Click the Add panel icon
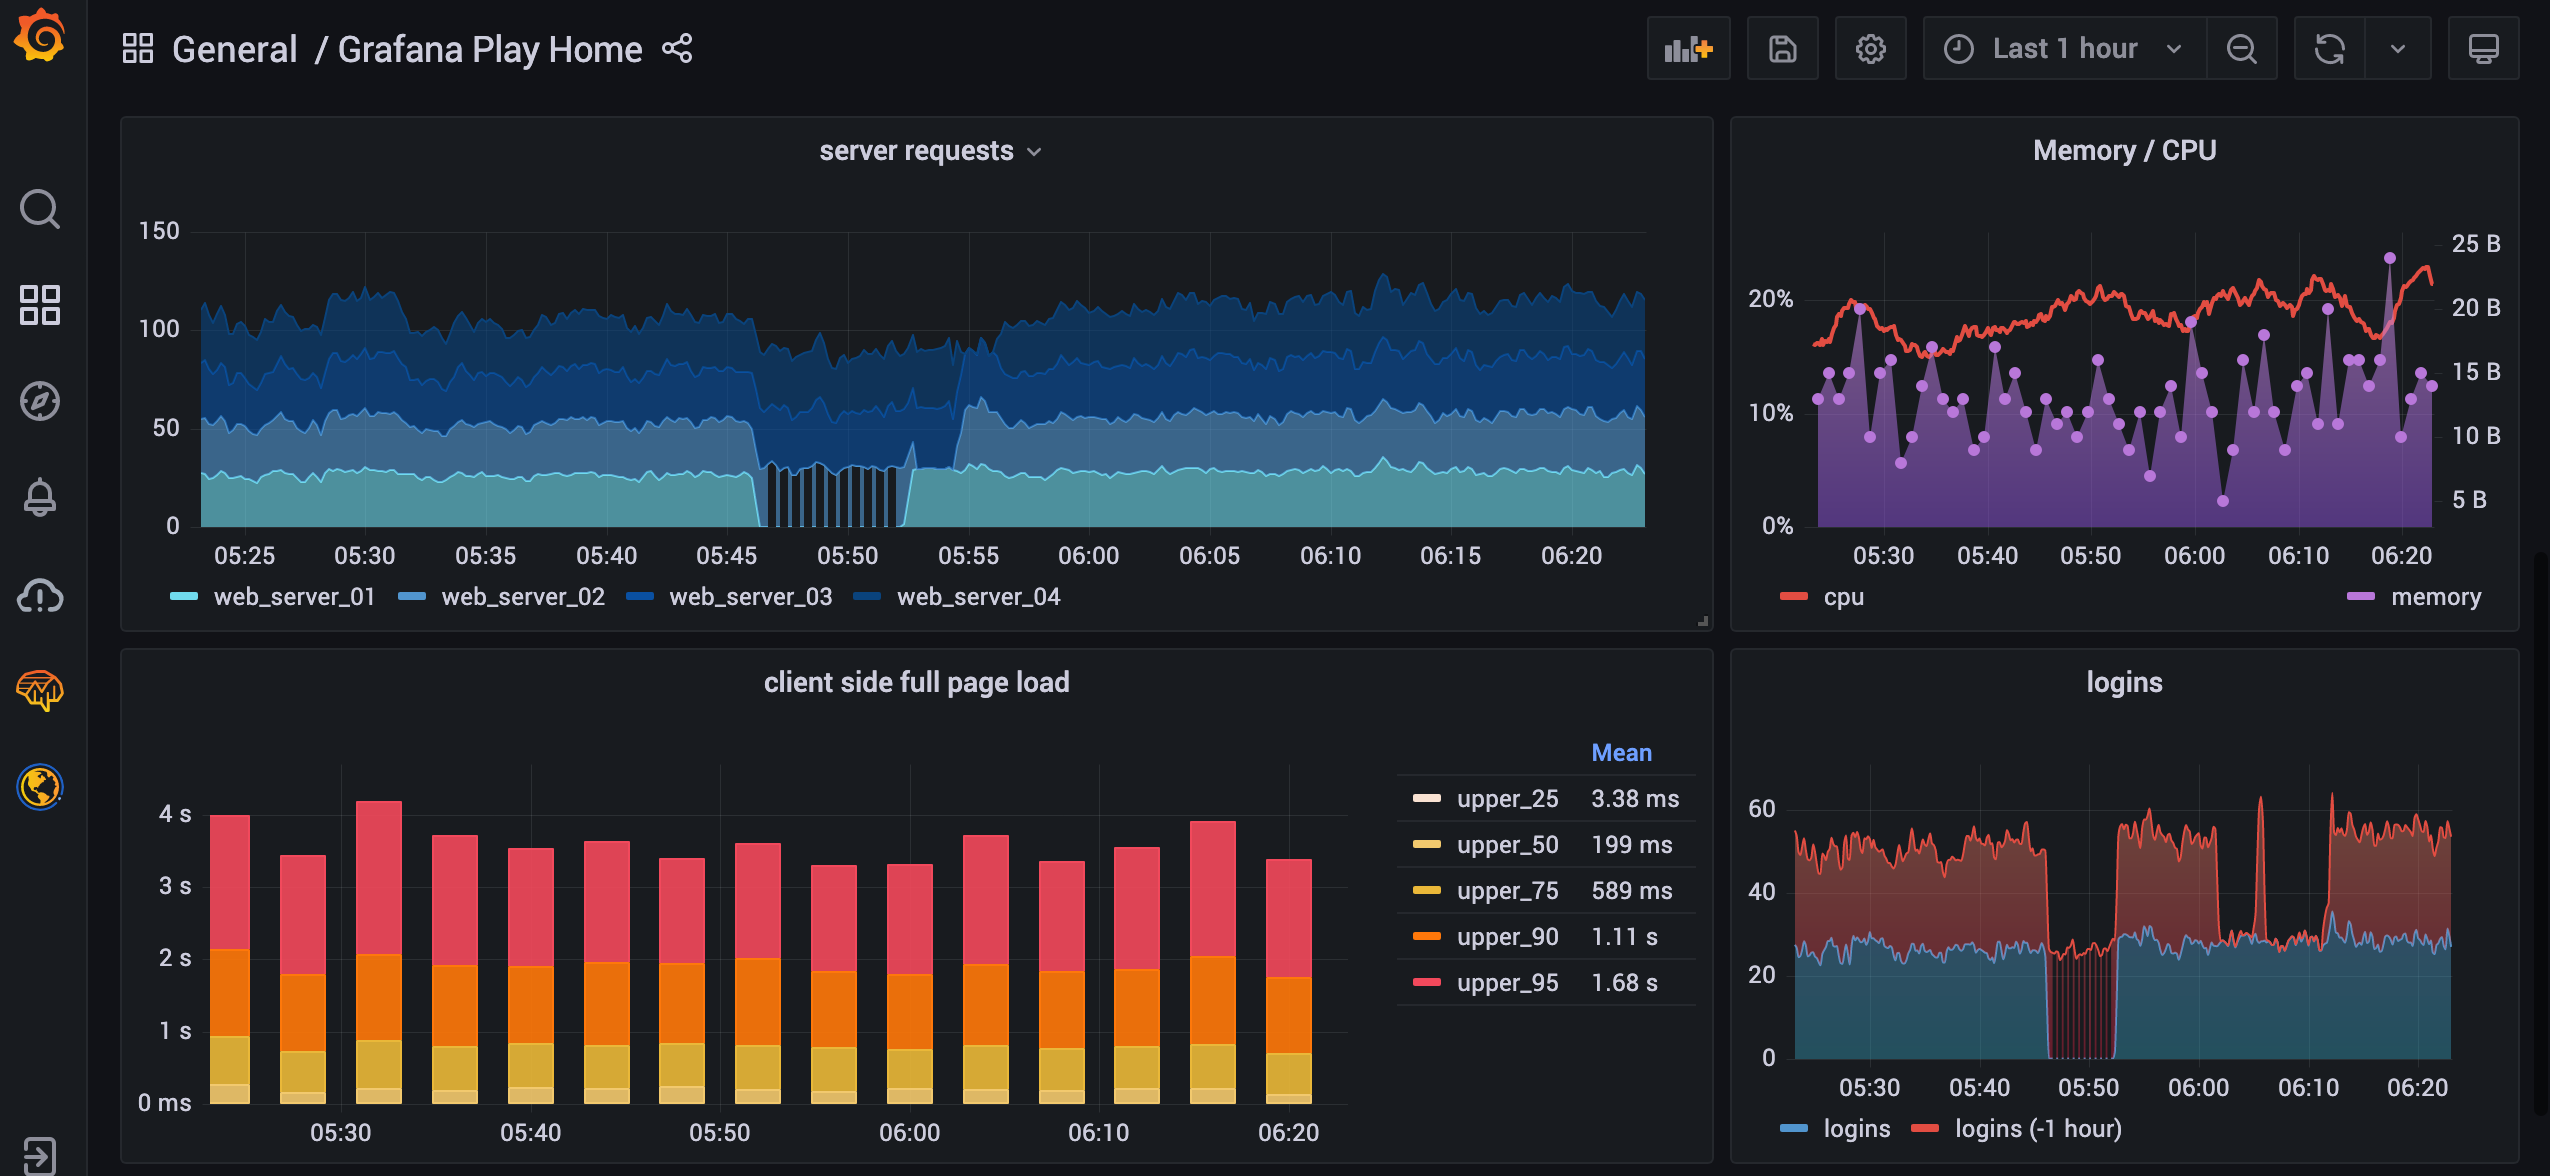 1688,49
